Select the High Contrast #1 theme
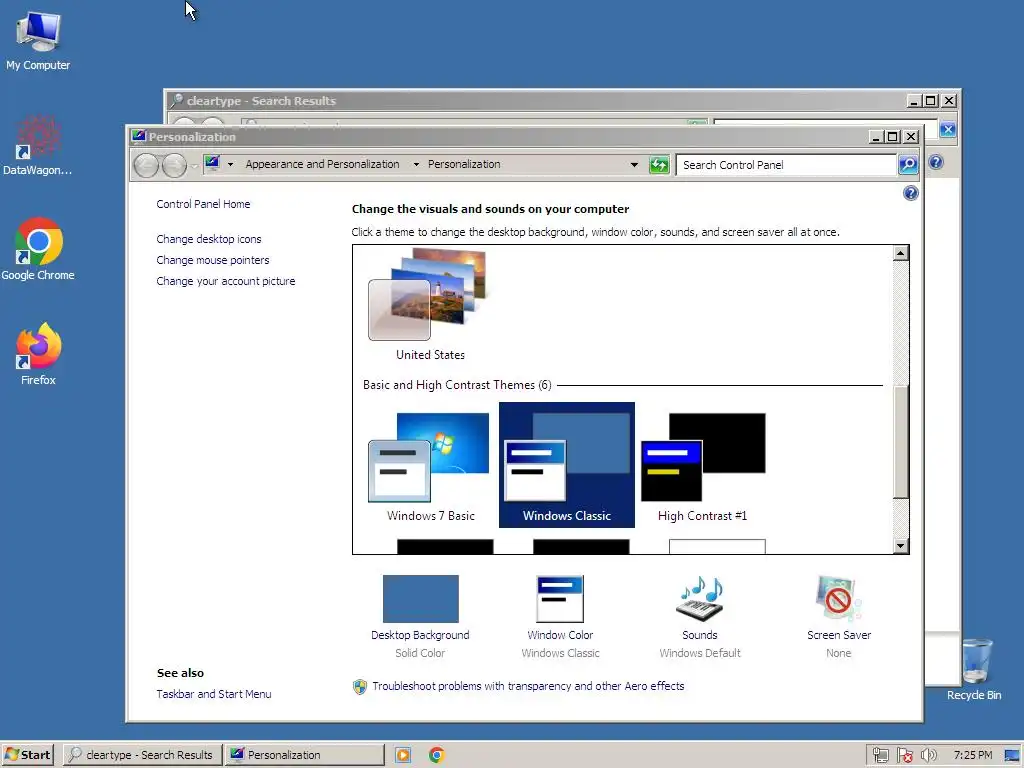This screenshot has height=768, width=1024. click(703, 465)
